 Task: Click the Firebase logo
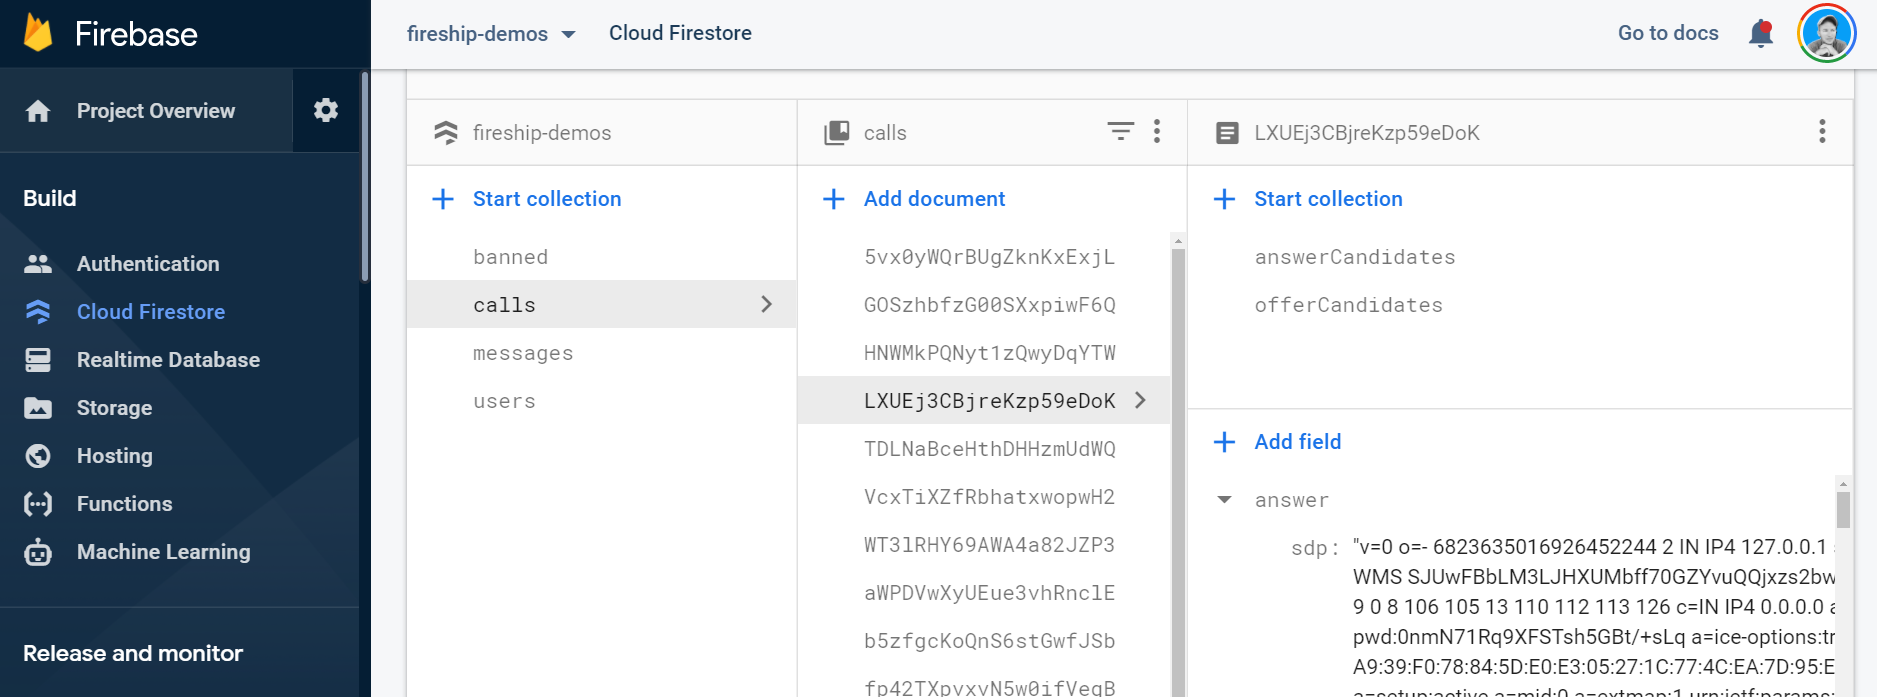point(38,34)
